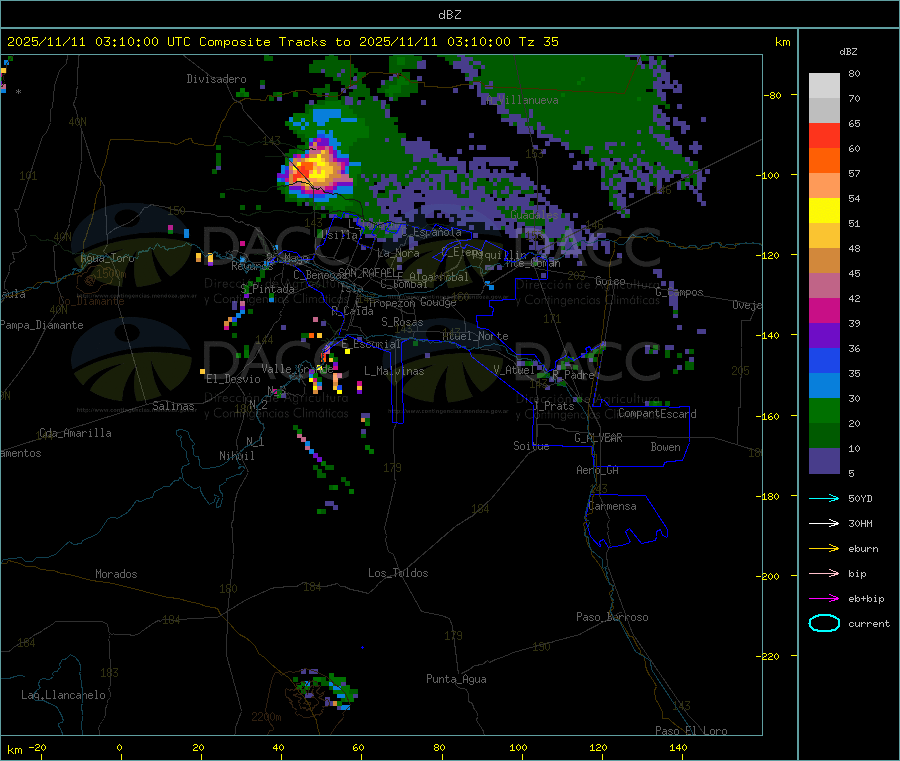Click the '80' label on dBZ scale

pyautogui.click(x=854, y=73)
